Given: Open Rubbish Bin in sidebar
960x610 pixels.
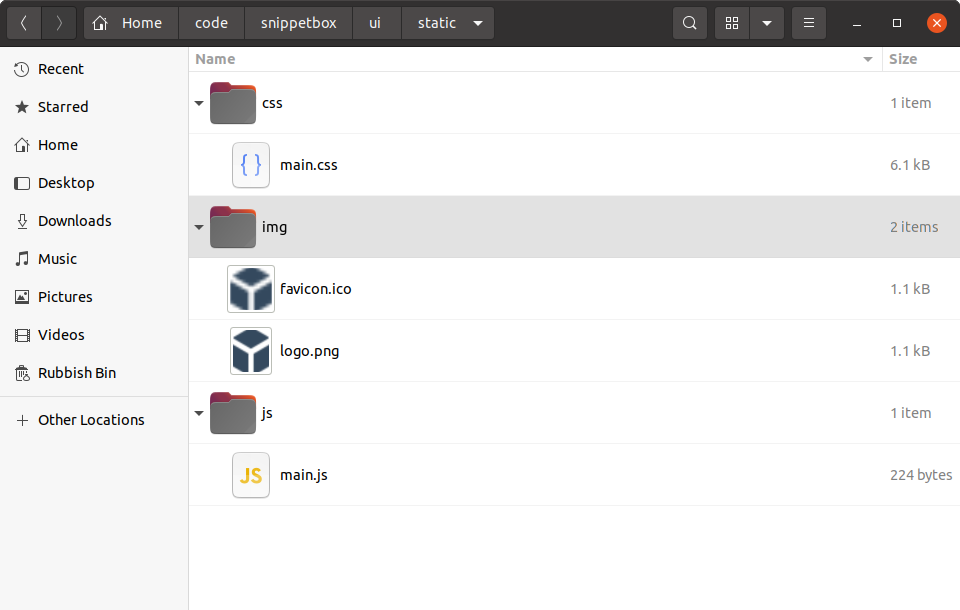Looking at the screenshot, I should 77,373.
